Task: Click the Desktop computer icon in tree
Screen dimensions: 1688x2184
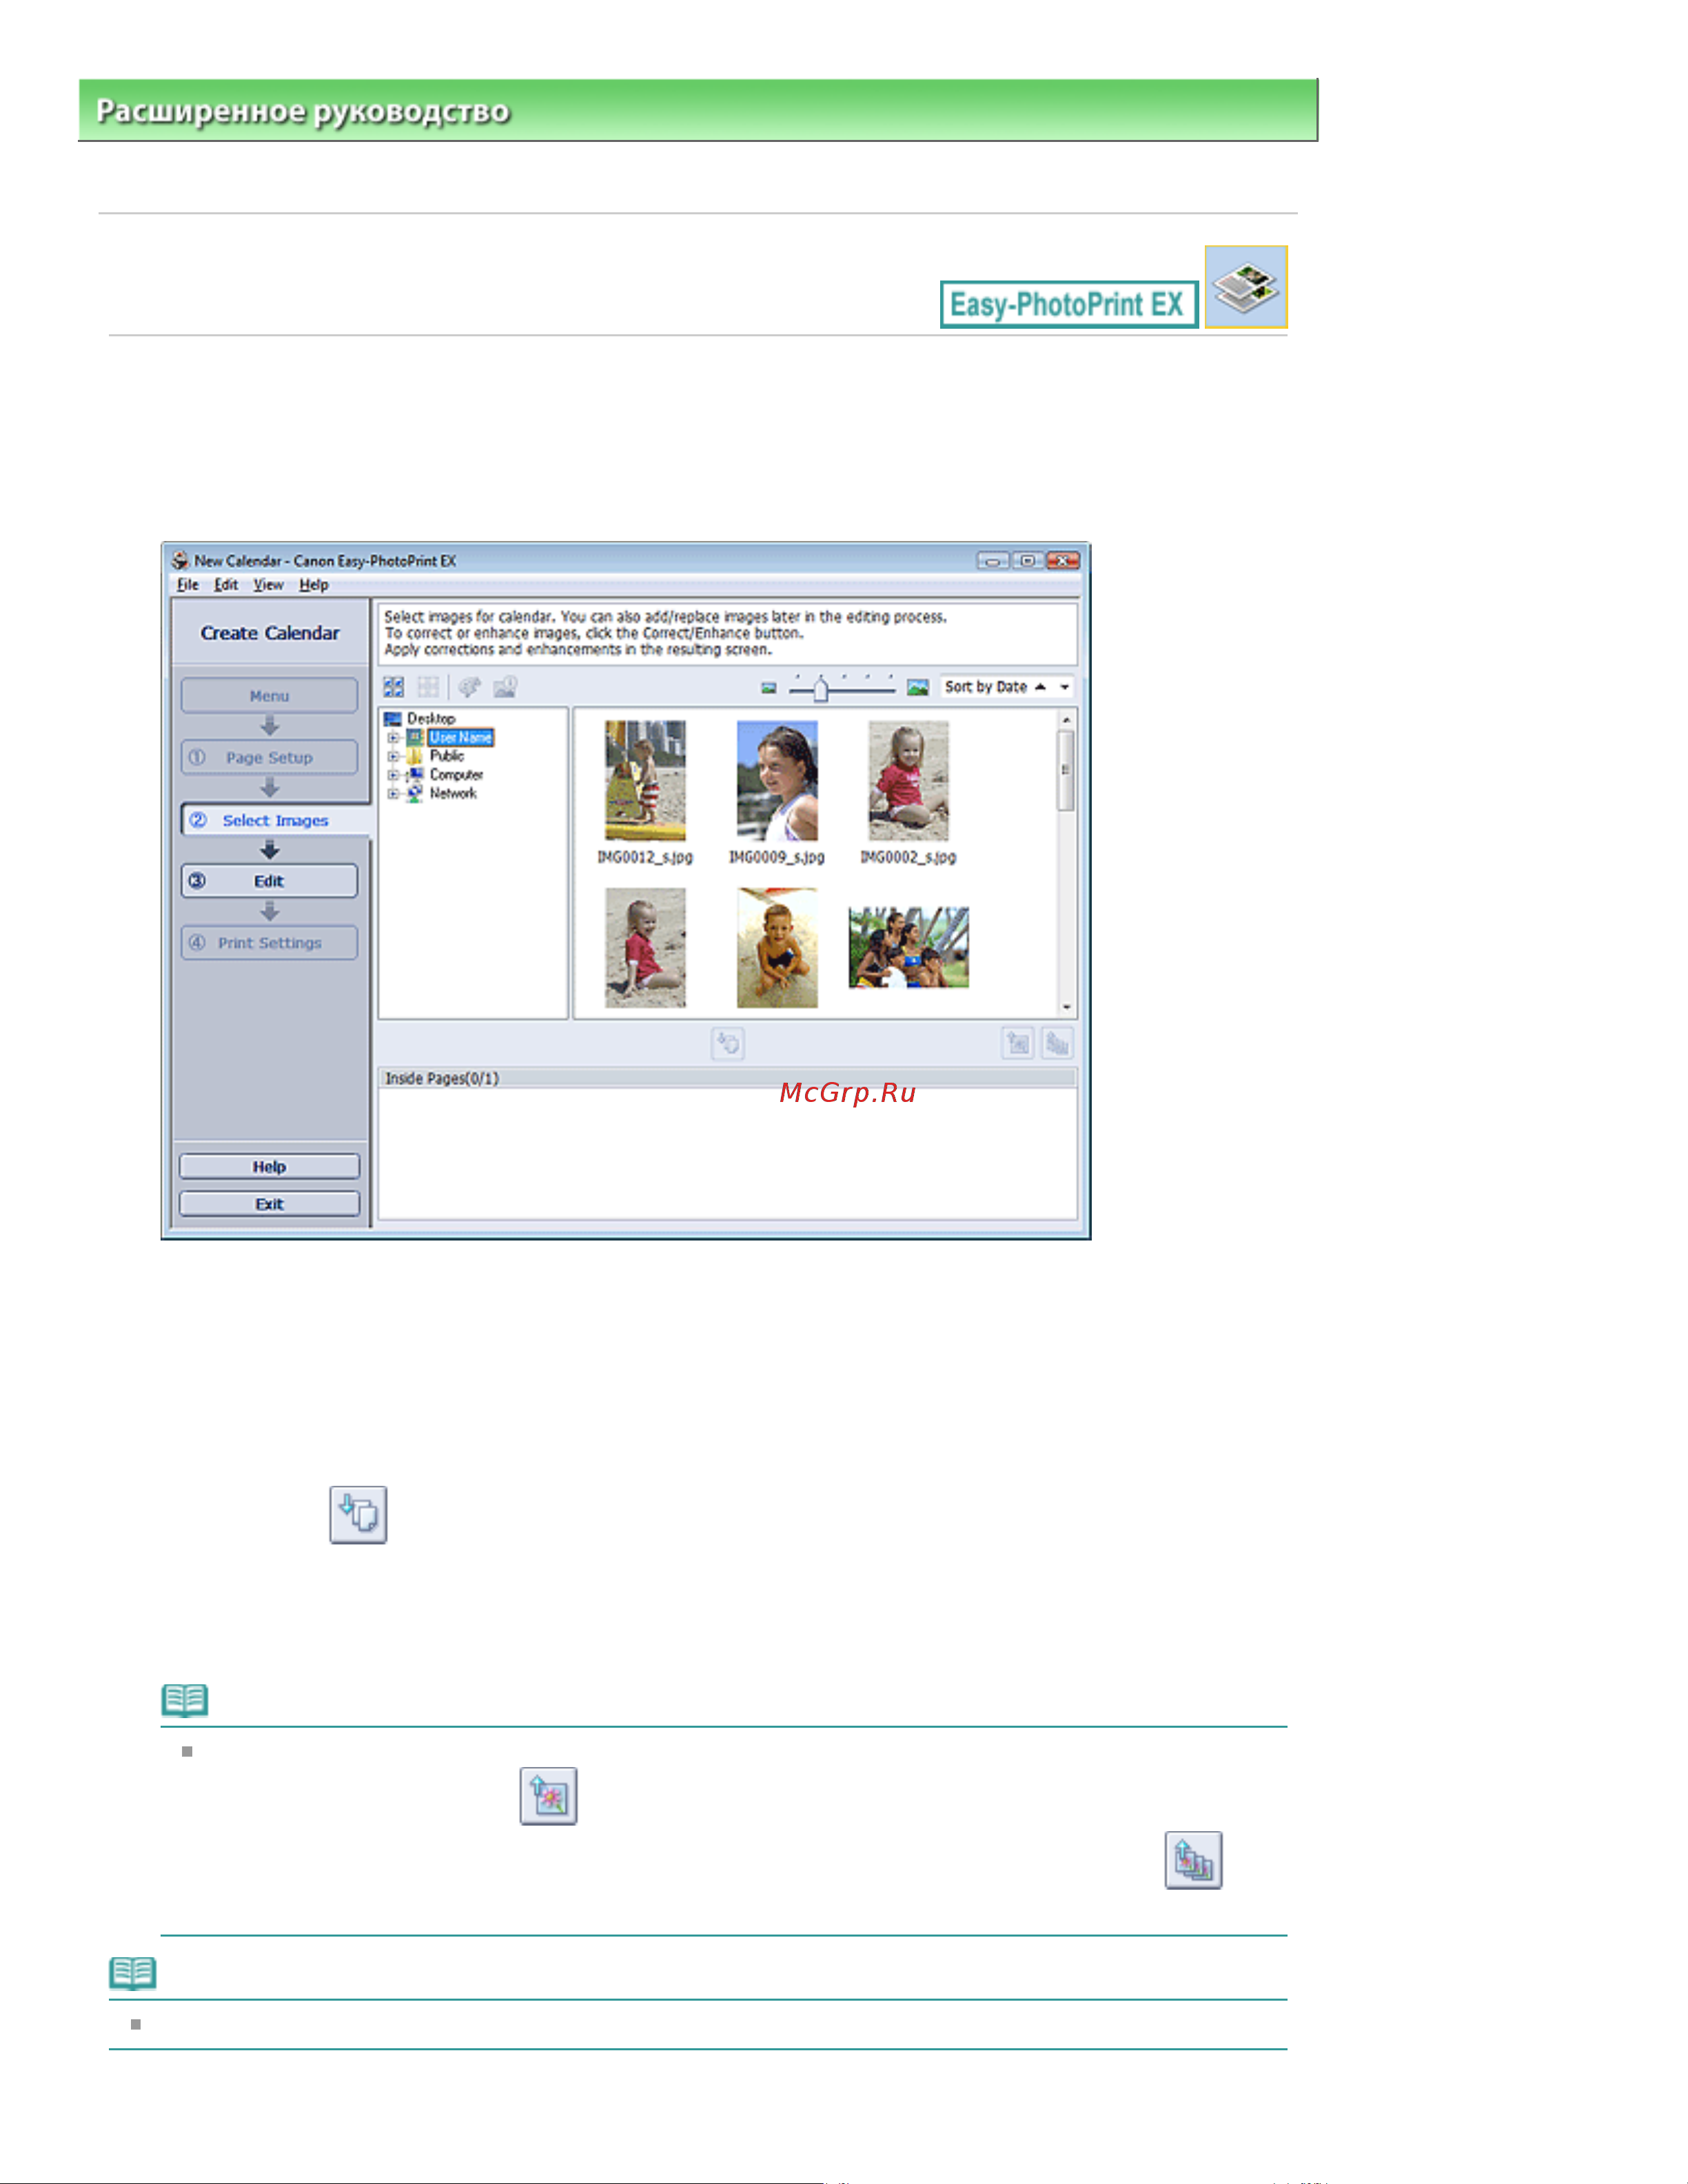Action: (x=393, y=719)
